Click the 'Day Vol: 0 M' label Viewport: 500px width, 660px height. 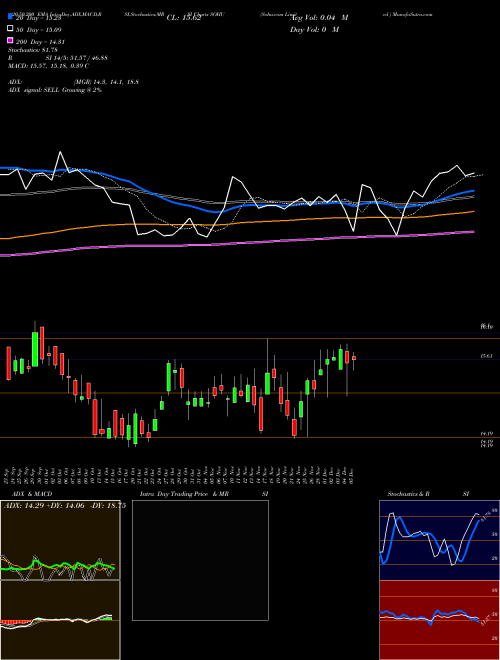314,29
